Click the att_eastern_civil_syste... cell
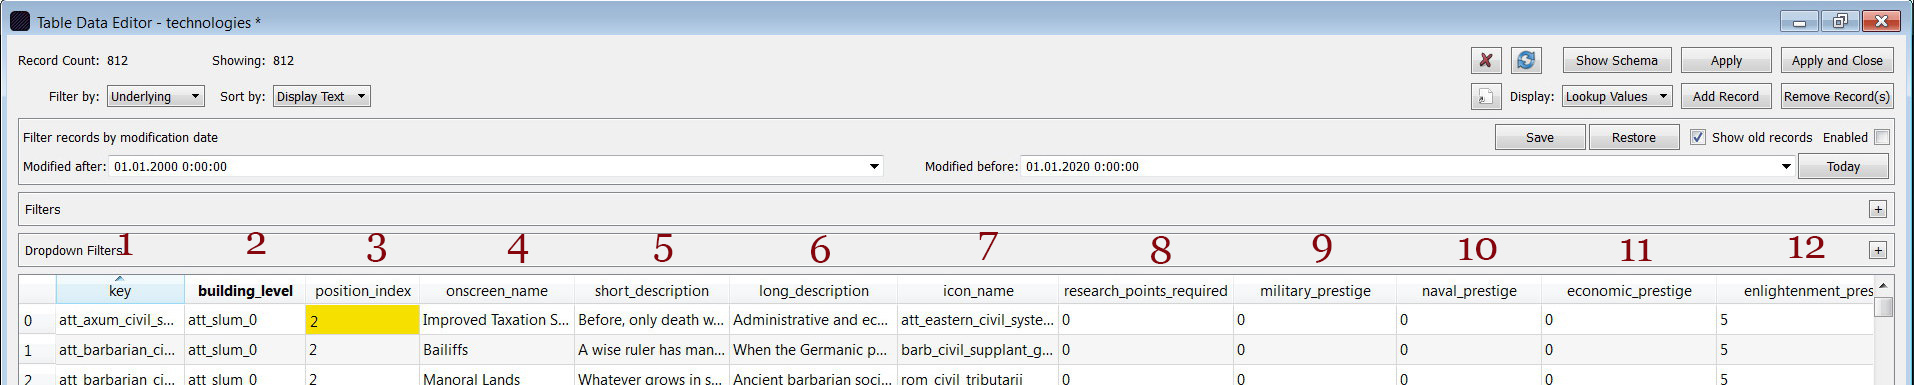The height and width of the screenshot is (385, 1914). pyautogui.click(x=978, y=320)
